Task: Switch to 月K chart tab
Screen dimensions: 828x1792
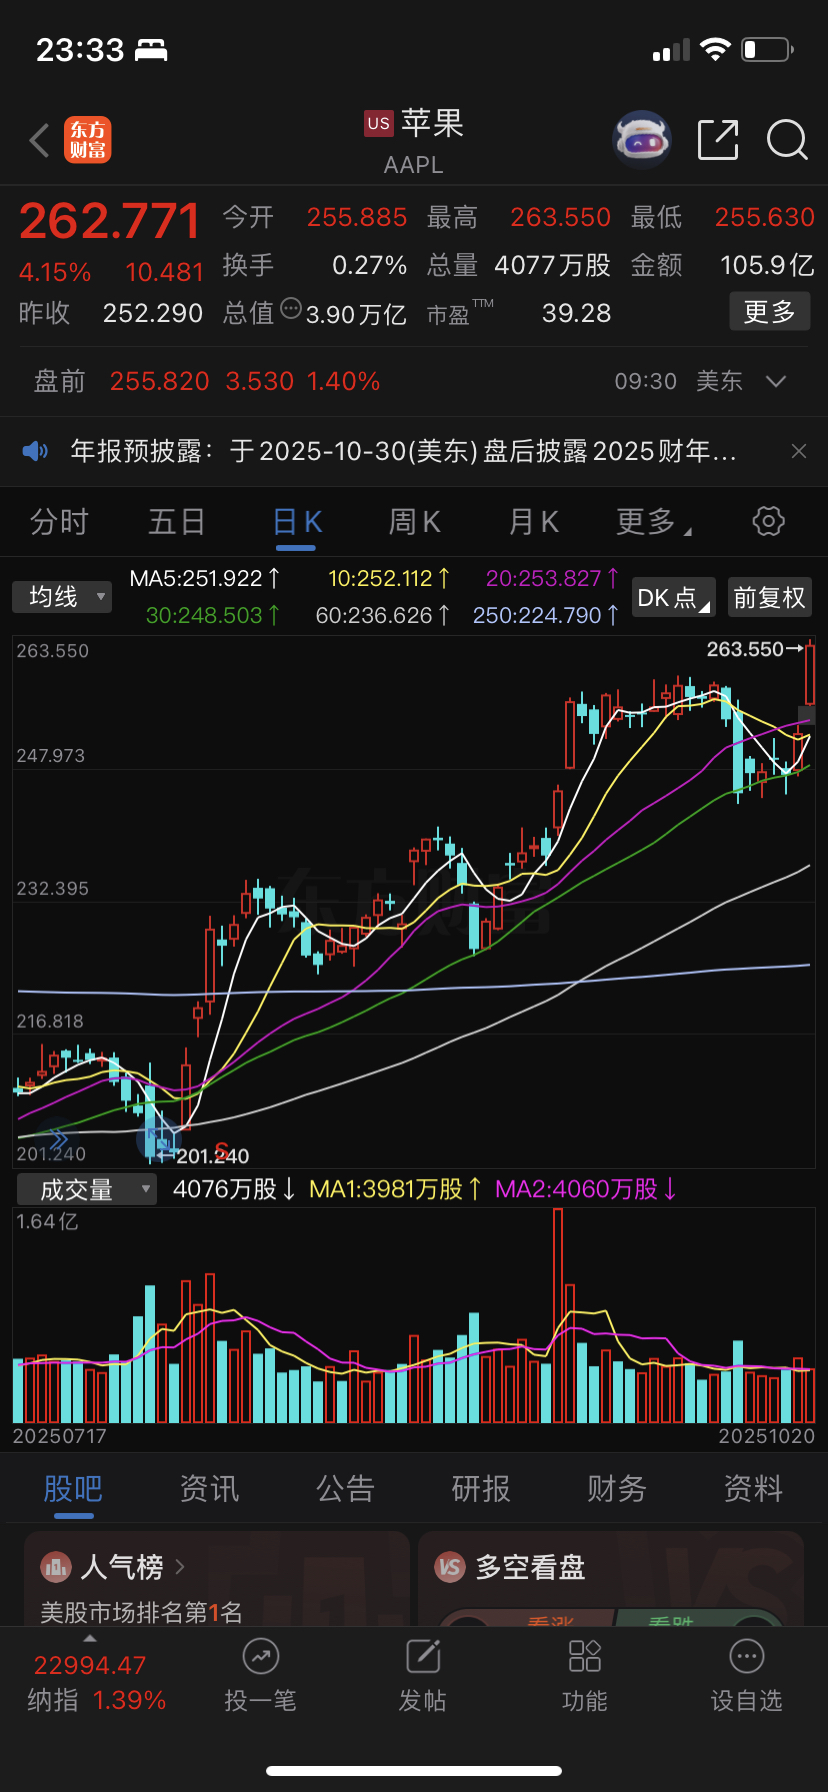Action: [x=533, y=522]
